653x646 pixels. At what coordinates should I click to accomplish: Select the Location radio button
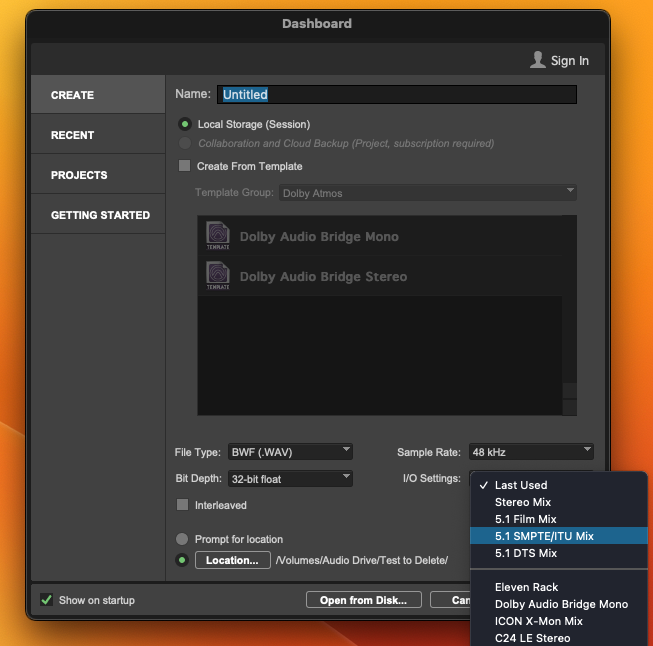coord(182,560)
